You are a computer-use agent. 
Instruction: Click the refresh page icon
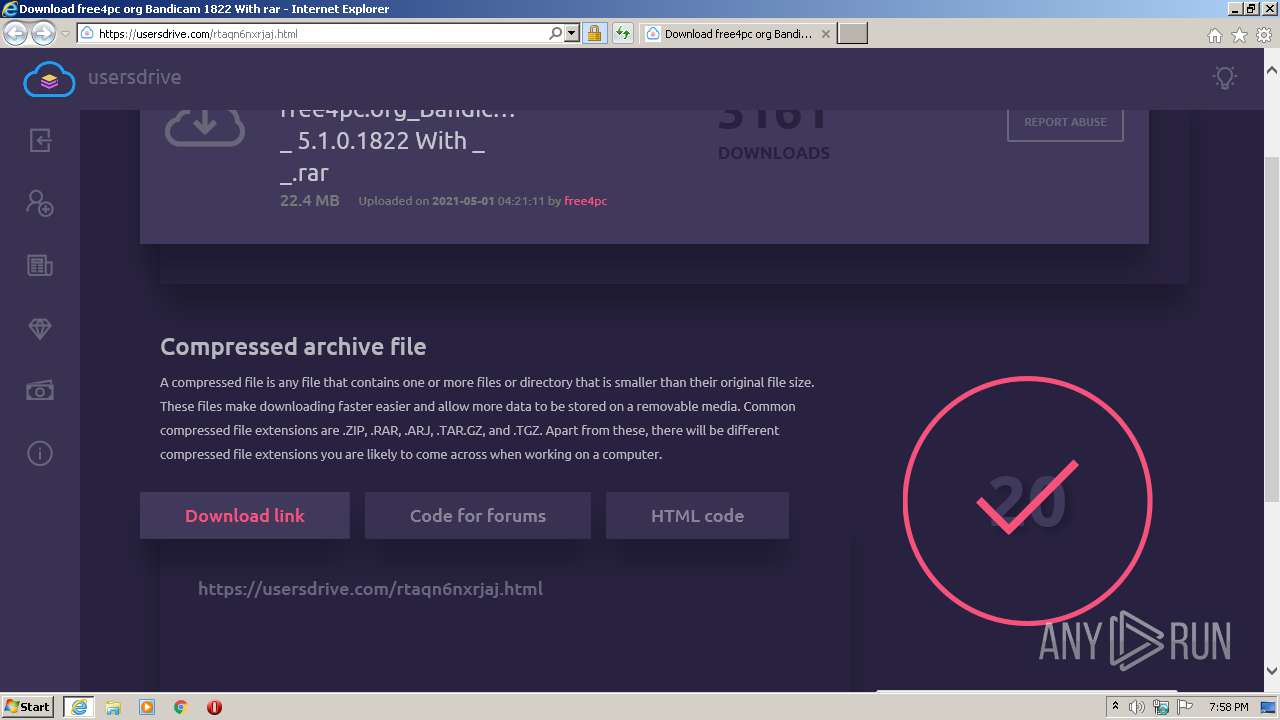coord(623,34)
